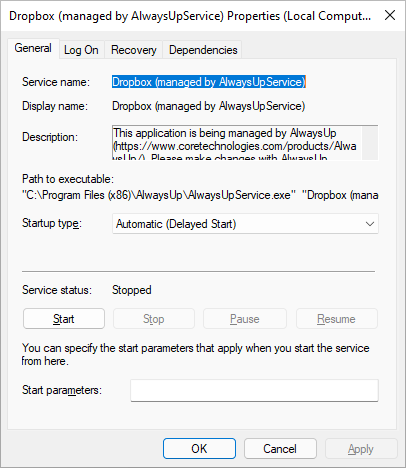Switch to the Log On tab
Image resolution: width=406 pixels, height=468 pixels.
click(81, 50)
